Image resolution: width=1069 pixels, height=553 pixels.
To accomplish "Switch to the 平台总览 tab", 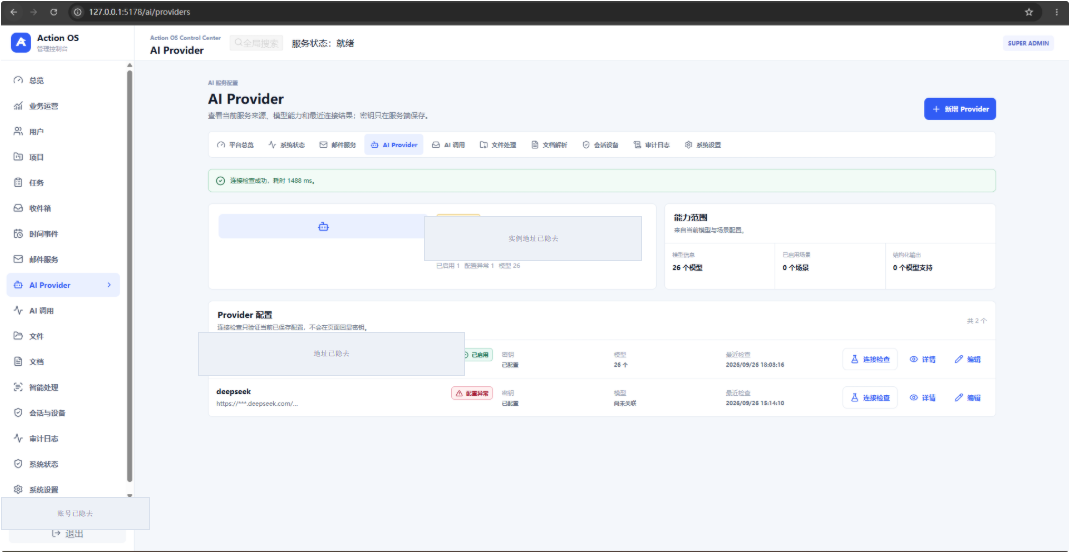I will tap(235, 145).
